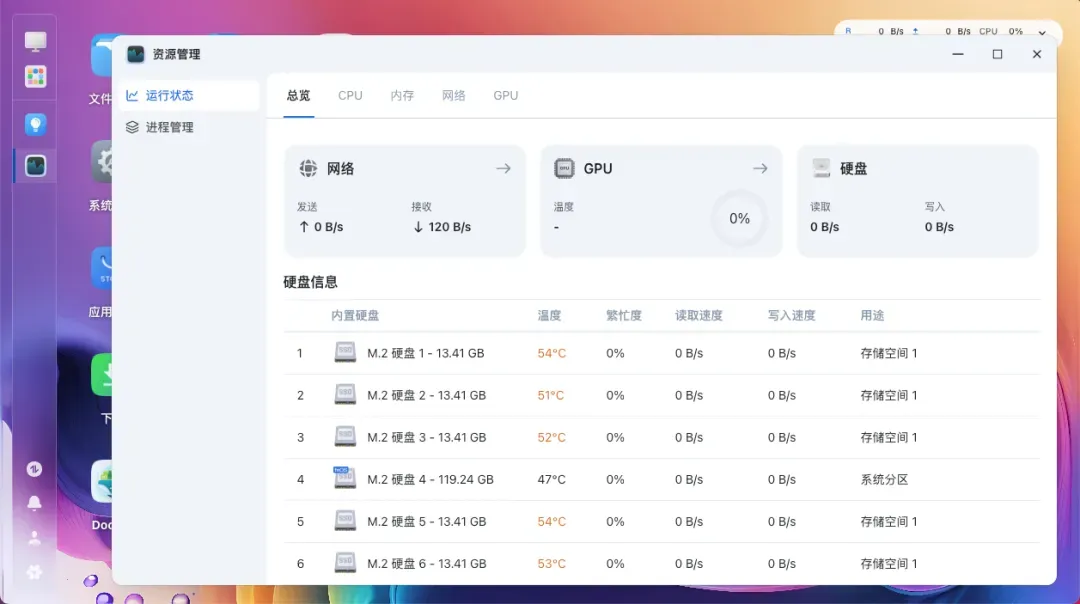
Task: Open settings gear at dock bottom
Action: tap(34, 572)
